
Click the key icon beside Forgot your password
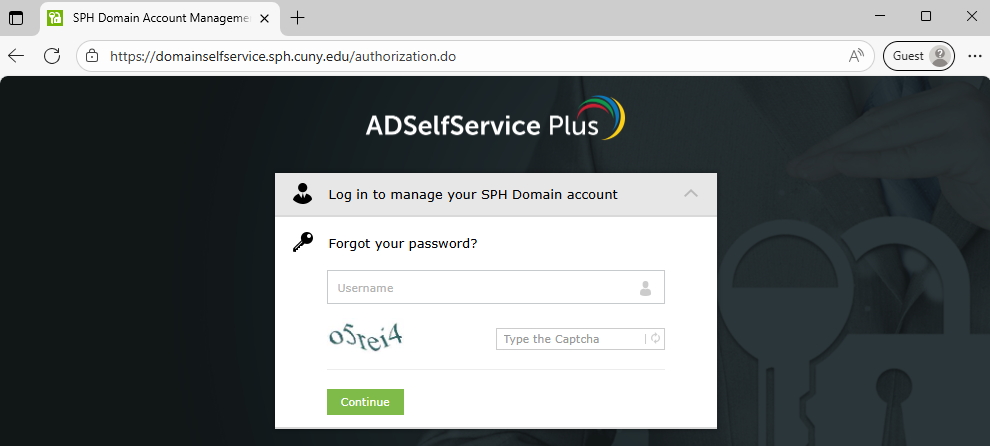(303, 243)
